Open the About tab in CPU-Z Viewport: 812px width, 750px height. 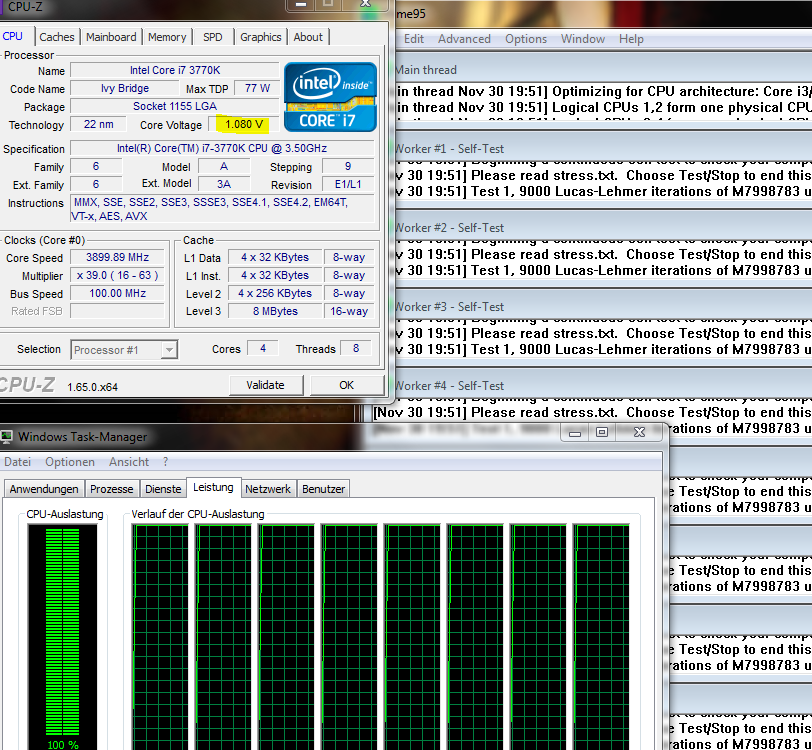pos(308,37)
